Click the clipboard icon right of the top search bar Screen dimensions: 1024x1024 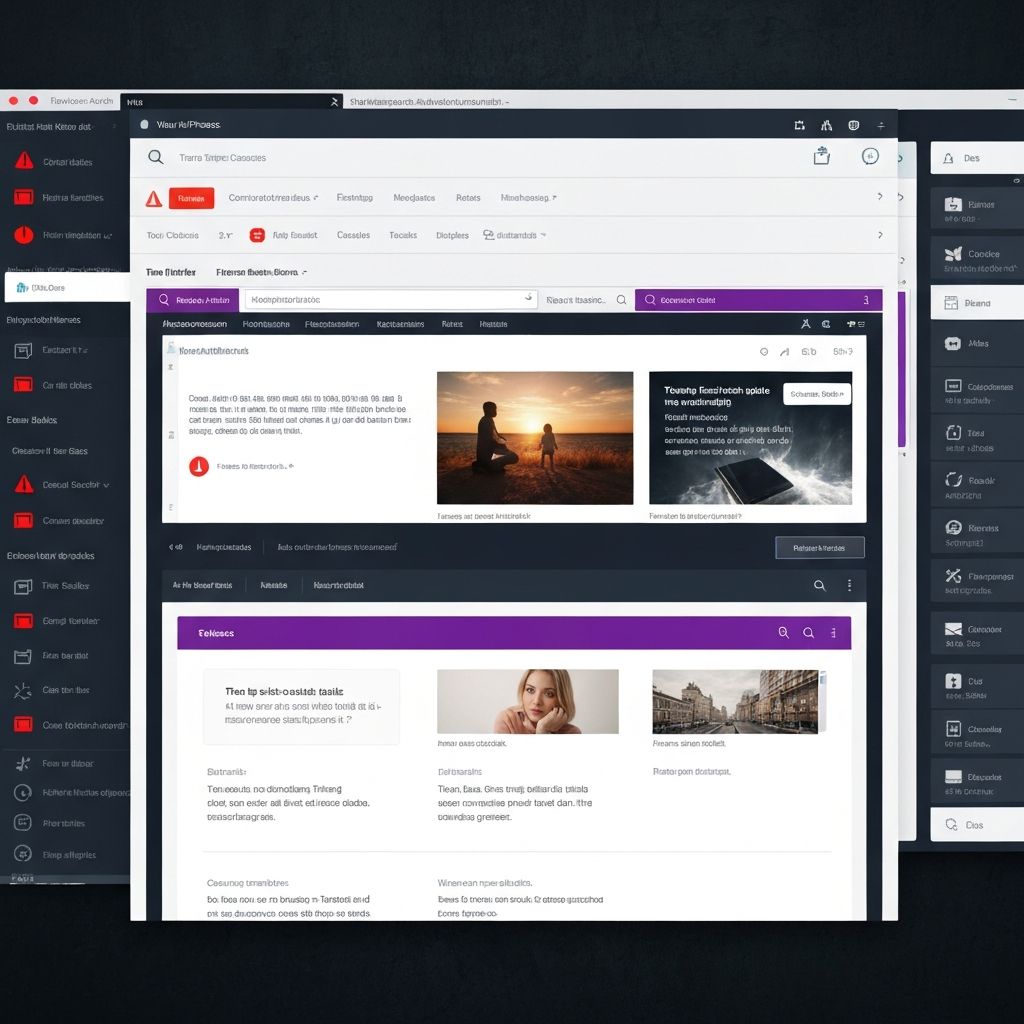click(x=821, y=156)
